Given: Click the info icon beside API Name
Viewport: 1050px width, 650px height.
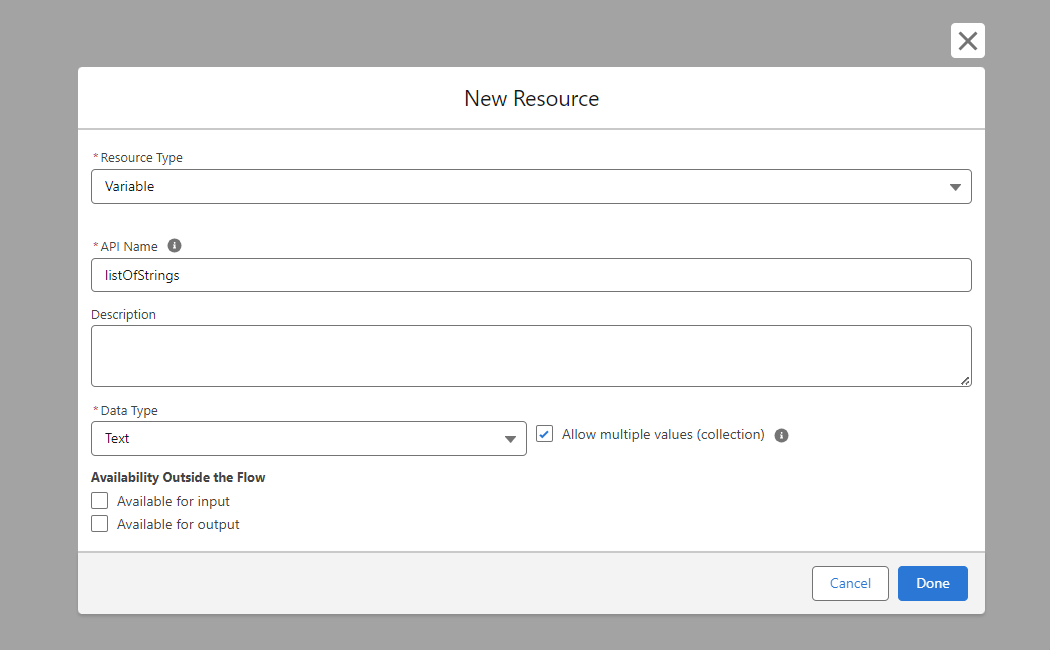Looking at the screenshot, I should (x=174, y=246).
